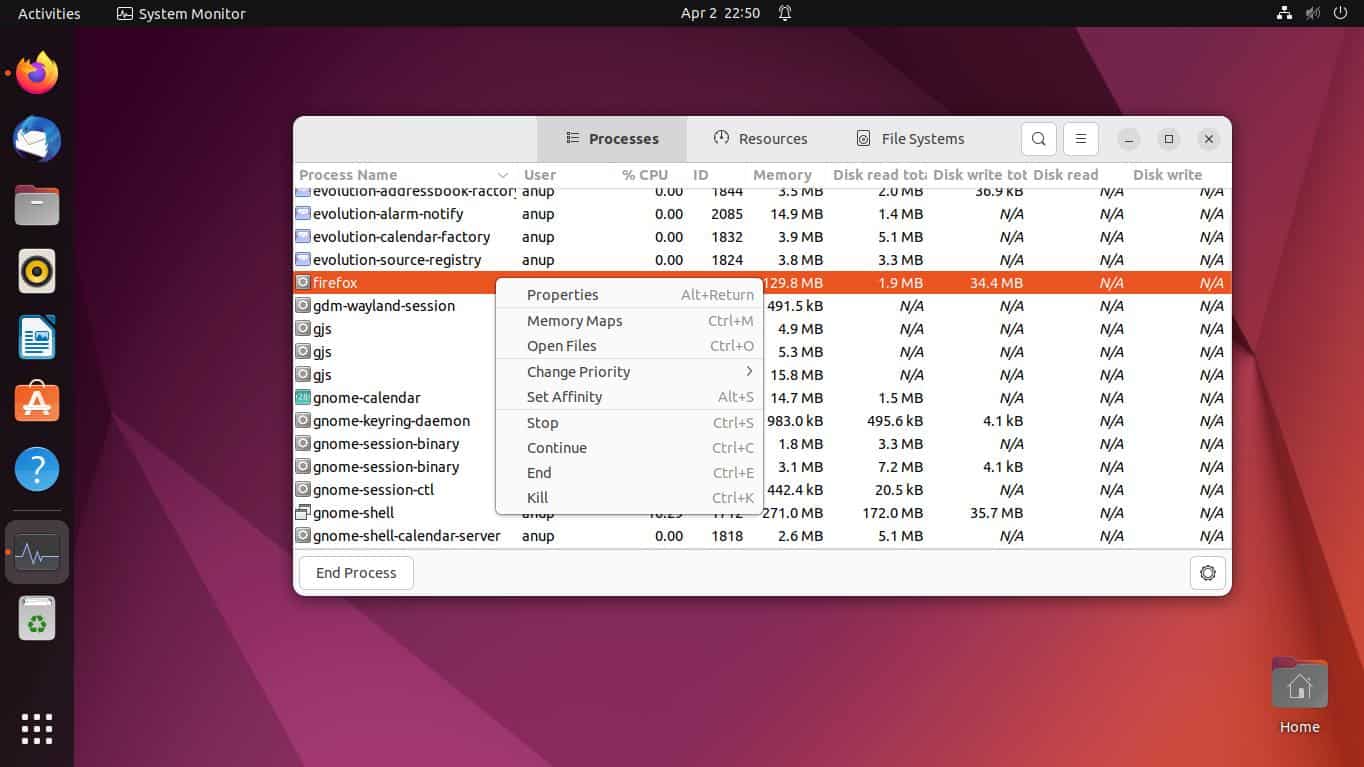The height and width of the screenshot is (767, 1364).
Task: Open LibreOffice Writer from the dock
Action: (x=36, y=336)
